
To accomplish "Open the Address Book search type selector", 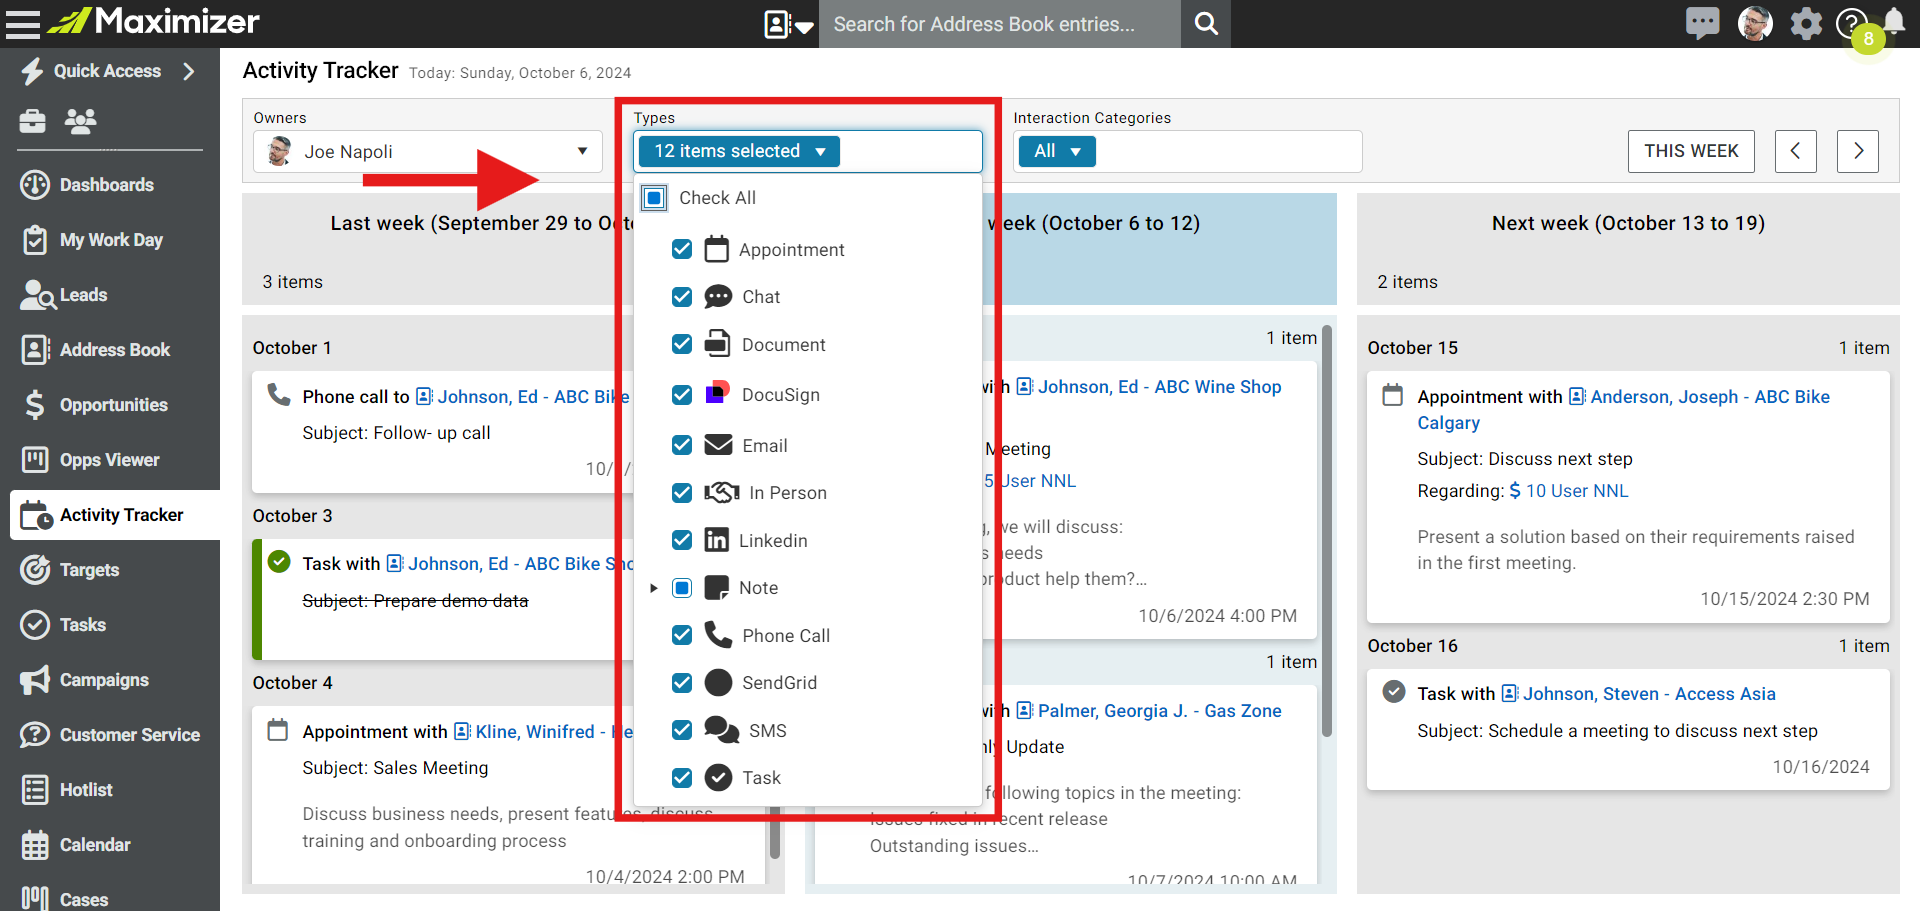I will point(789,24).
